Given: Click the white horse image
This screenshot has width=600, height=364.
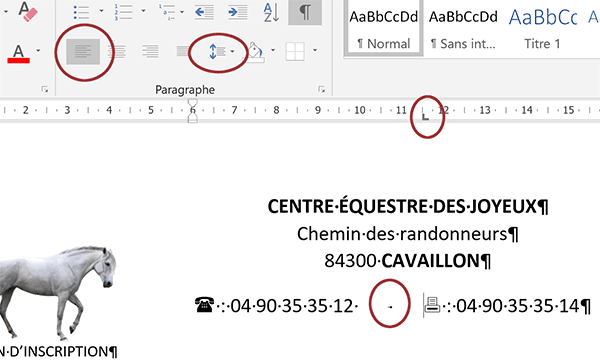Looking at the screenshot, I should (57, 293).
